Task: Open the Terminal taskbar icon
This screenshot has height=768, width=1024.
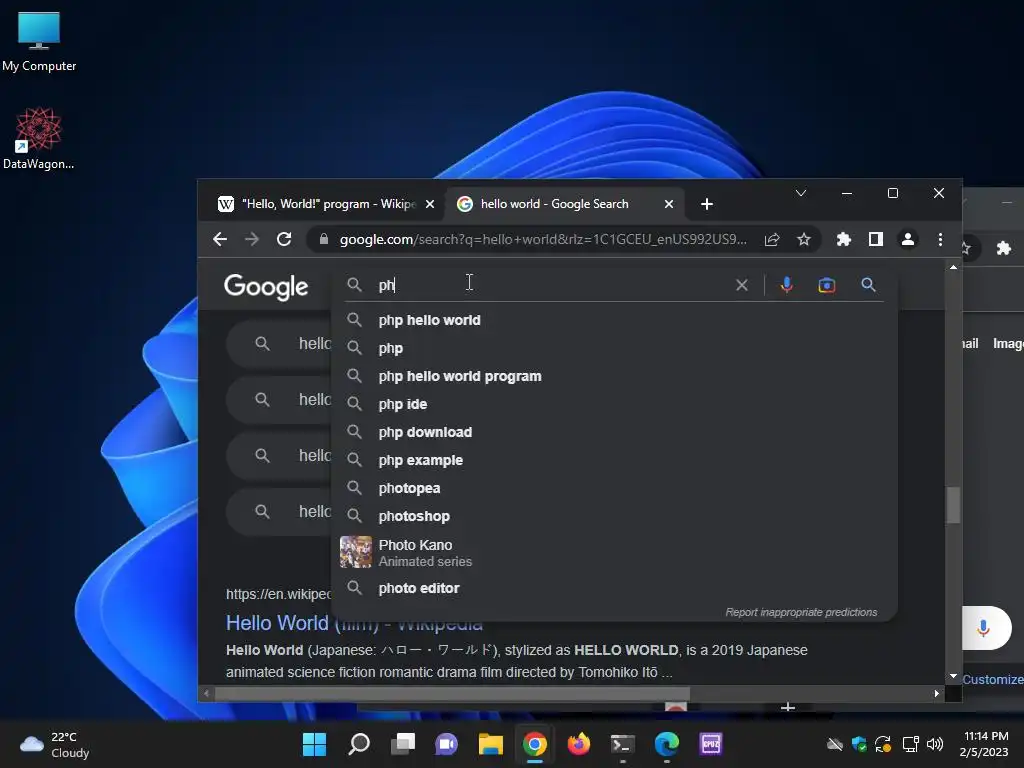Action: click(622, 744)
